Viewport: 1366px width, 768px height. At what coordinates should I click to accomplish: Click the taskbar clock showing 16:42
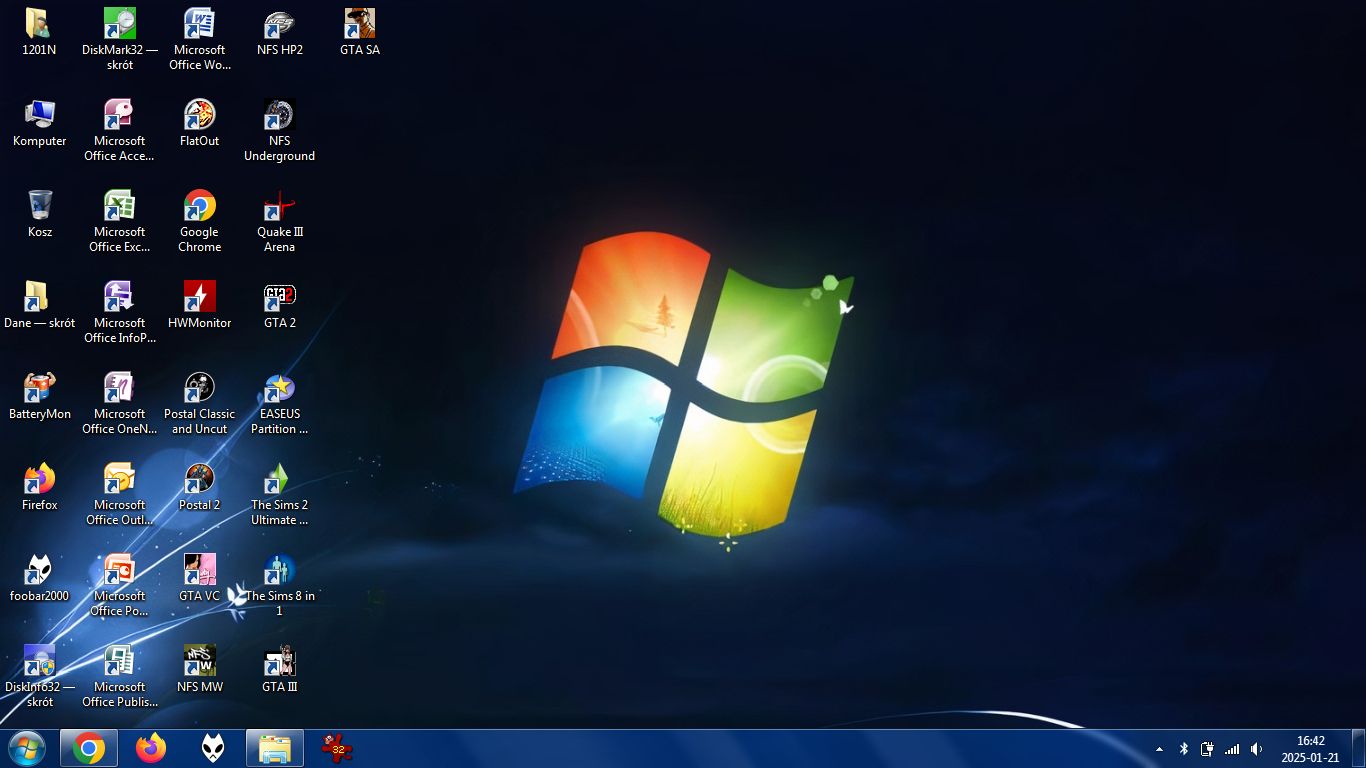[1310, 748]
